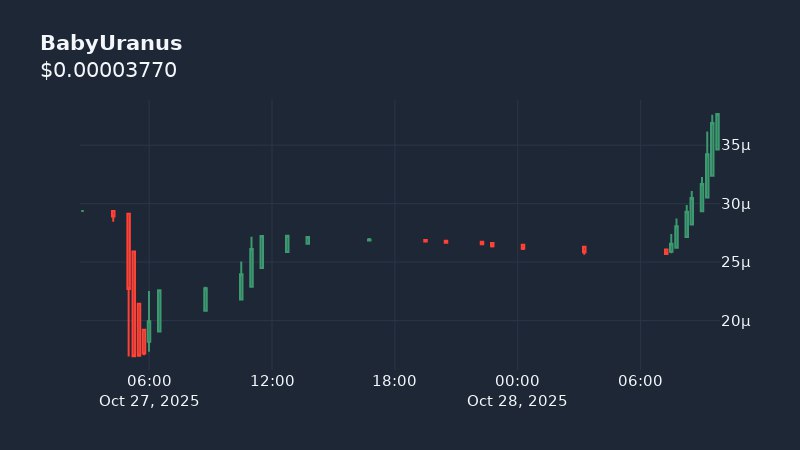Click the $0.00003770 price value
This screenshot has height=450, width=800.
pos(108,70)
